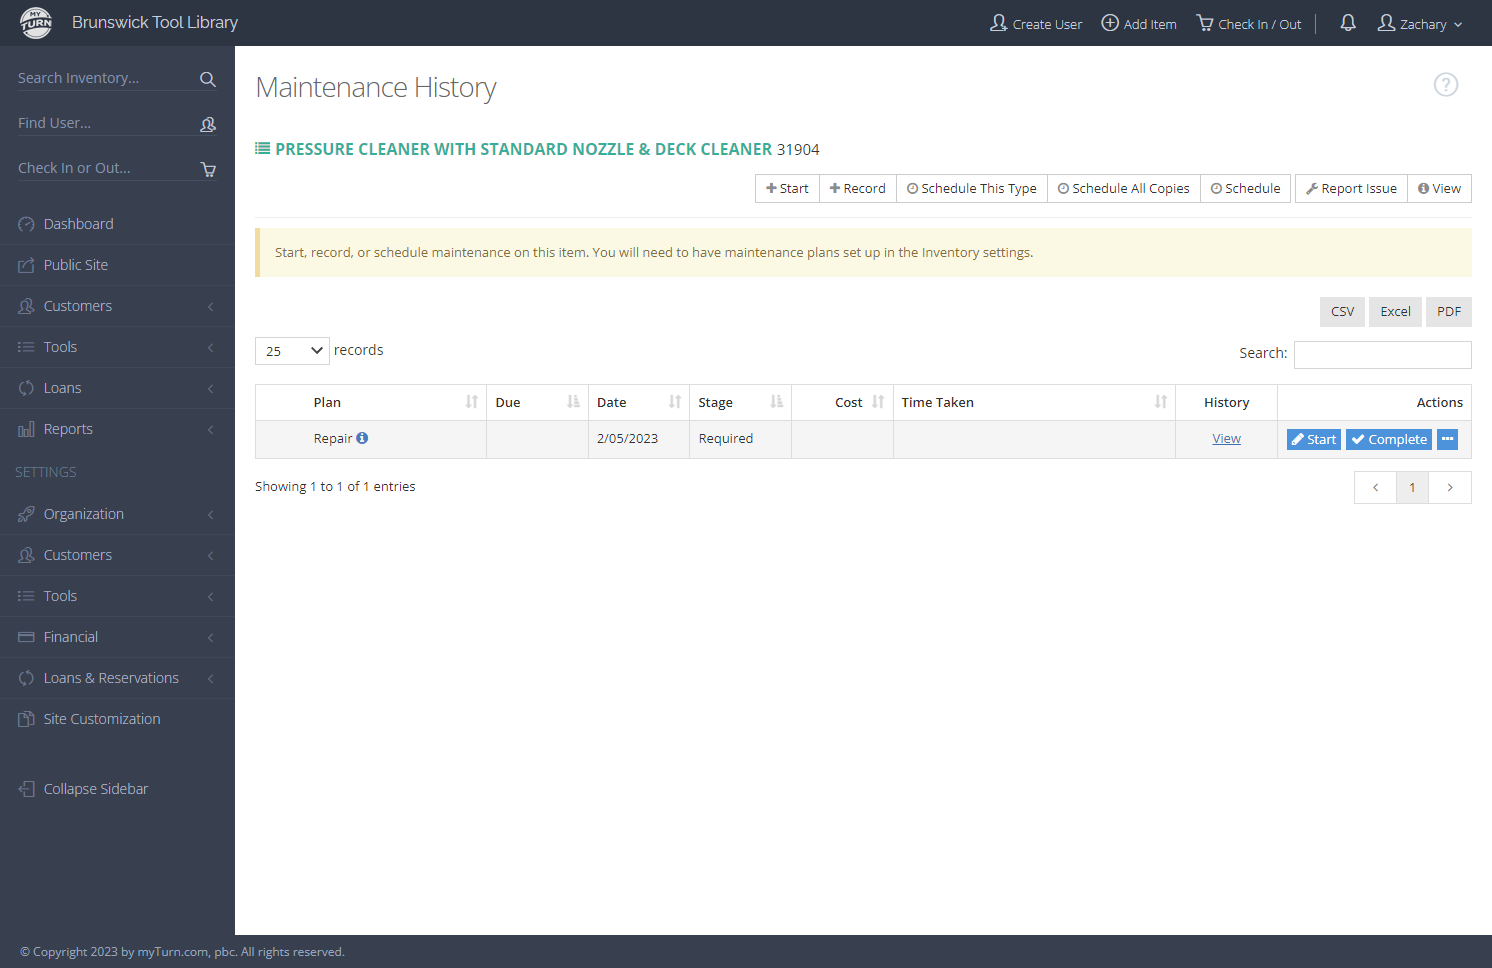This screenshot has height=968, width=1492.
Task: Open more actions ellipsis button in Repair row
Action: pyautogui.click(x=1447, y=439)
